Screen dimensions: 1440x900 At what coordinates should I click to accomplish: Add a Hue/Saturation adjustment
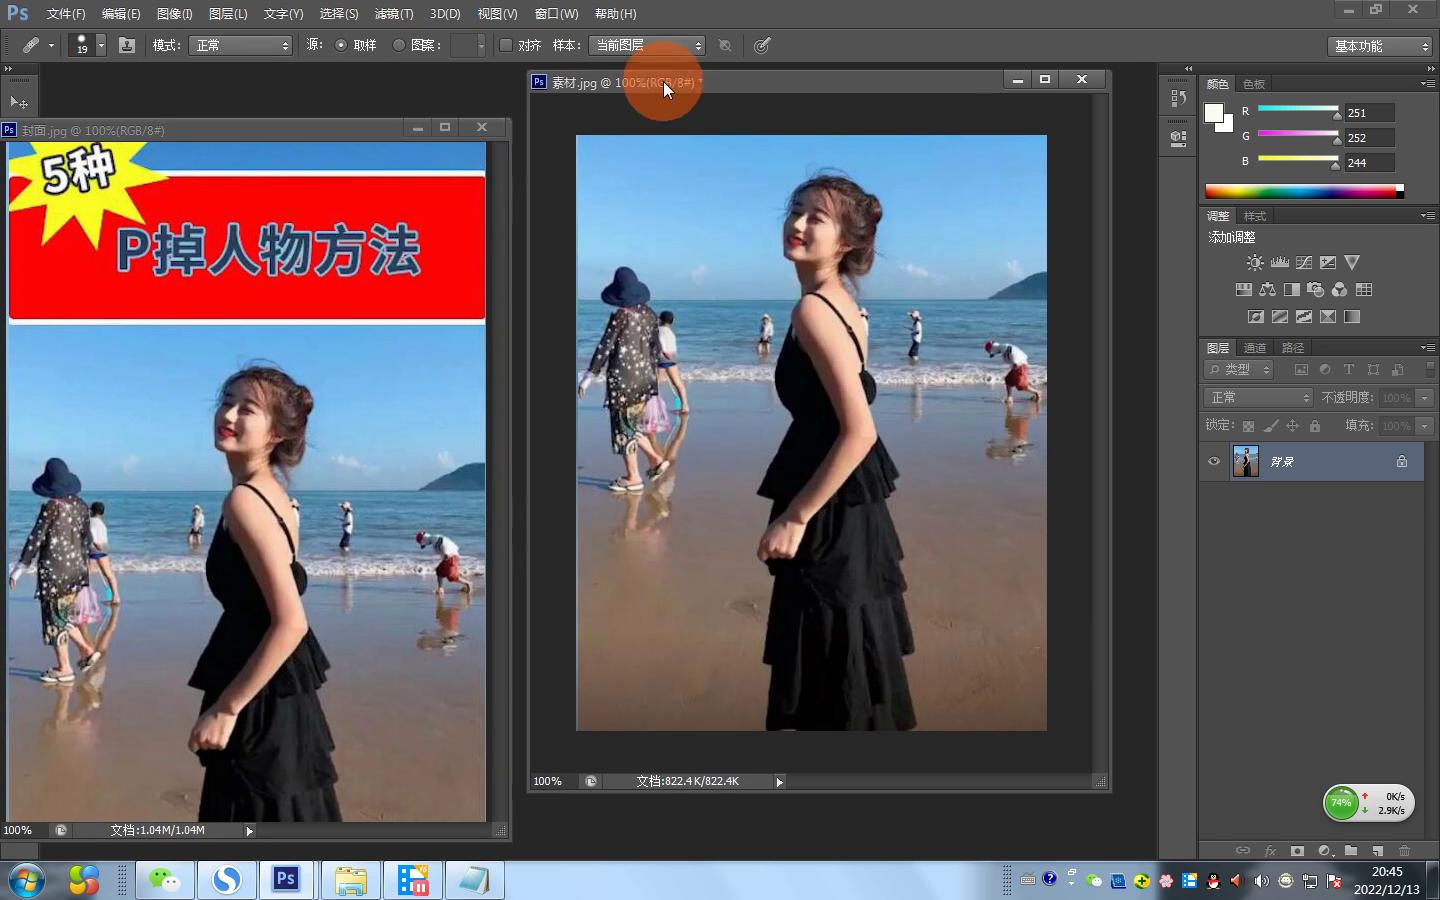[x=1244, y=290]
